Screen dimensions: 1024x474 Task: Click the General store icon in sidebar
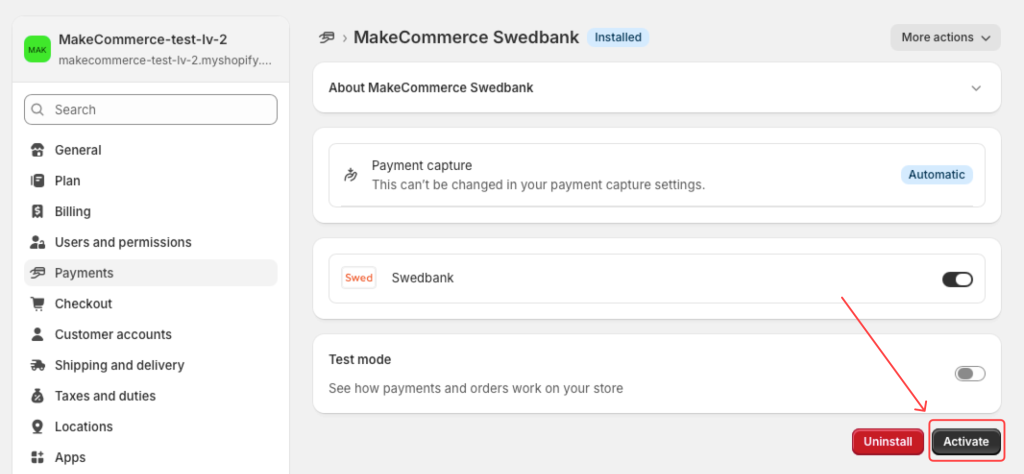tap(38, 150)
